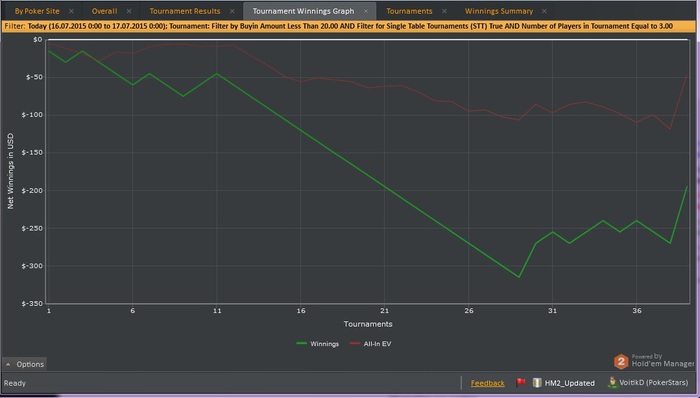Click the x-axis label 21
This screenshot has height=398, width=700.
click(384, 311)
